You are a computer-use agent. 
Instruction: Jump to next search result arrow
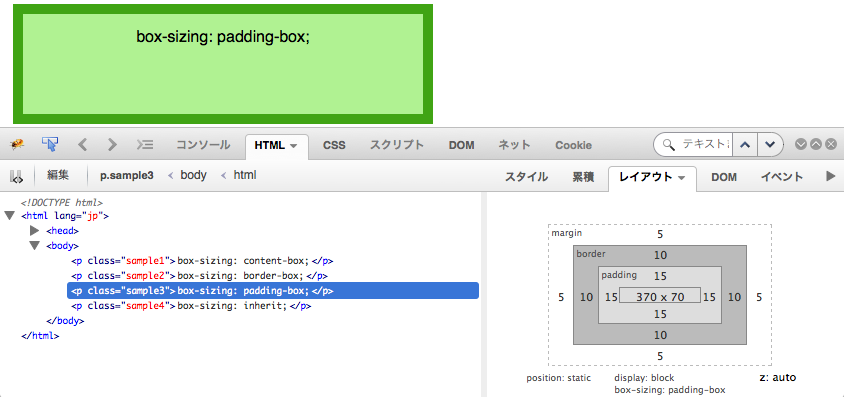[x=770, y=145]
